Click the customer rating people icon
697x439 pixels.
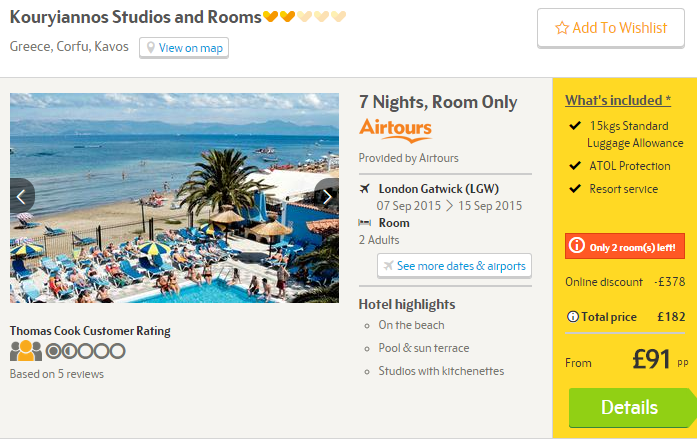click(26, 351)
